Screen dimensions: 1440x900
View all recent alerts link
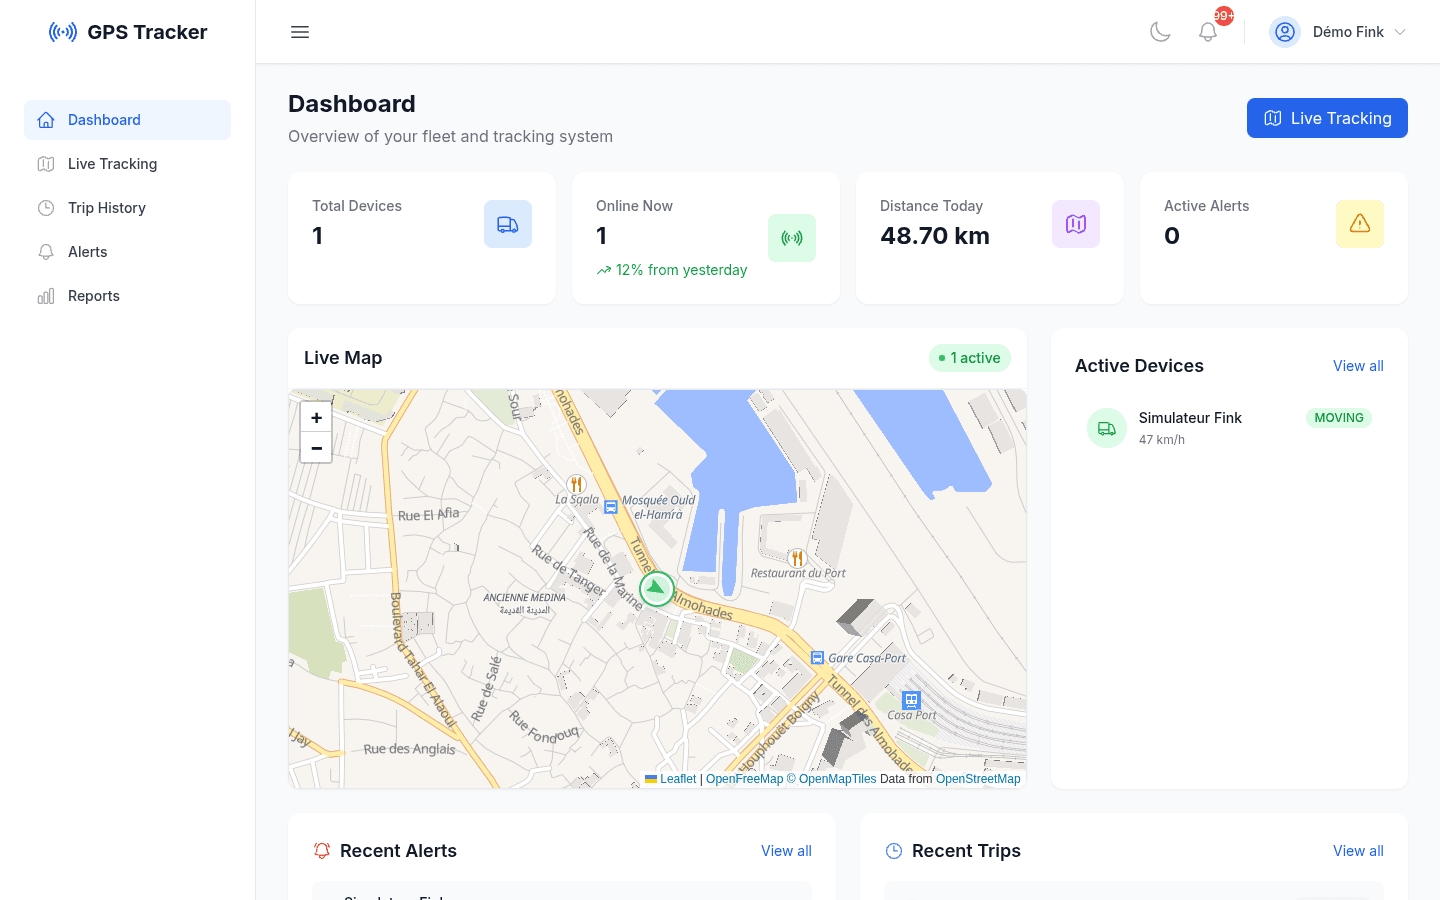786,851
